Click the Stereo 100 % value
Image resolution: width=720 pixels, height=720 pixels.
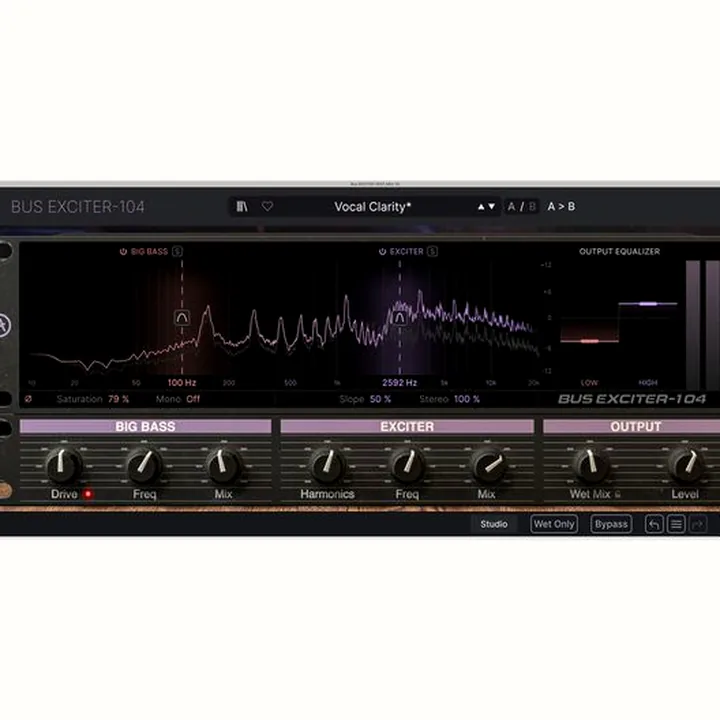coord(467,399)
